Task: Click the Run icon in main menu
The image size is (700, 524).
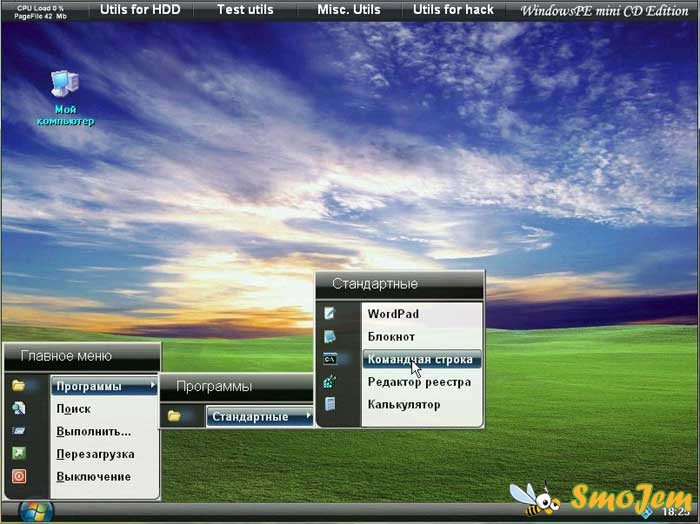Action: coord(18,431)
